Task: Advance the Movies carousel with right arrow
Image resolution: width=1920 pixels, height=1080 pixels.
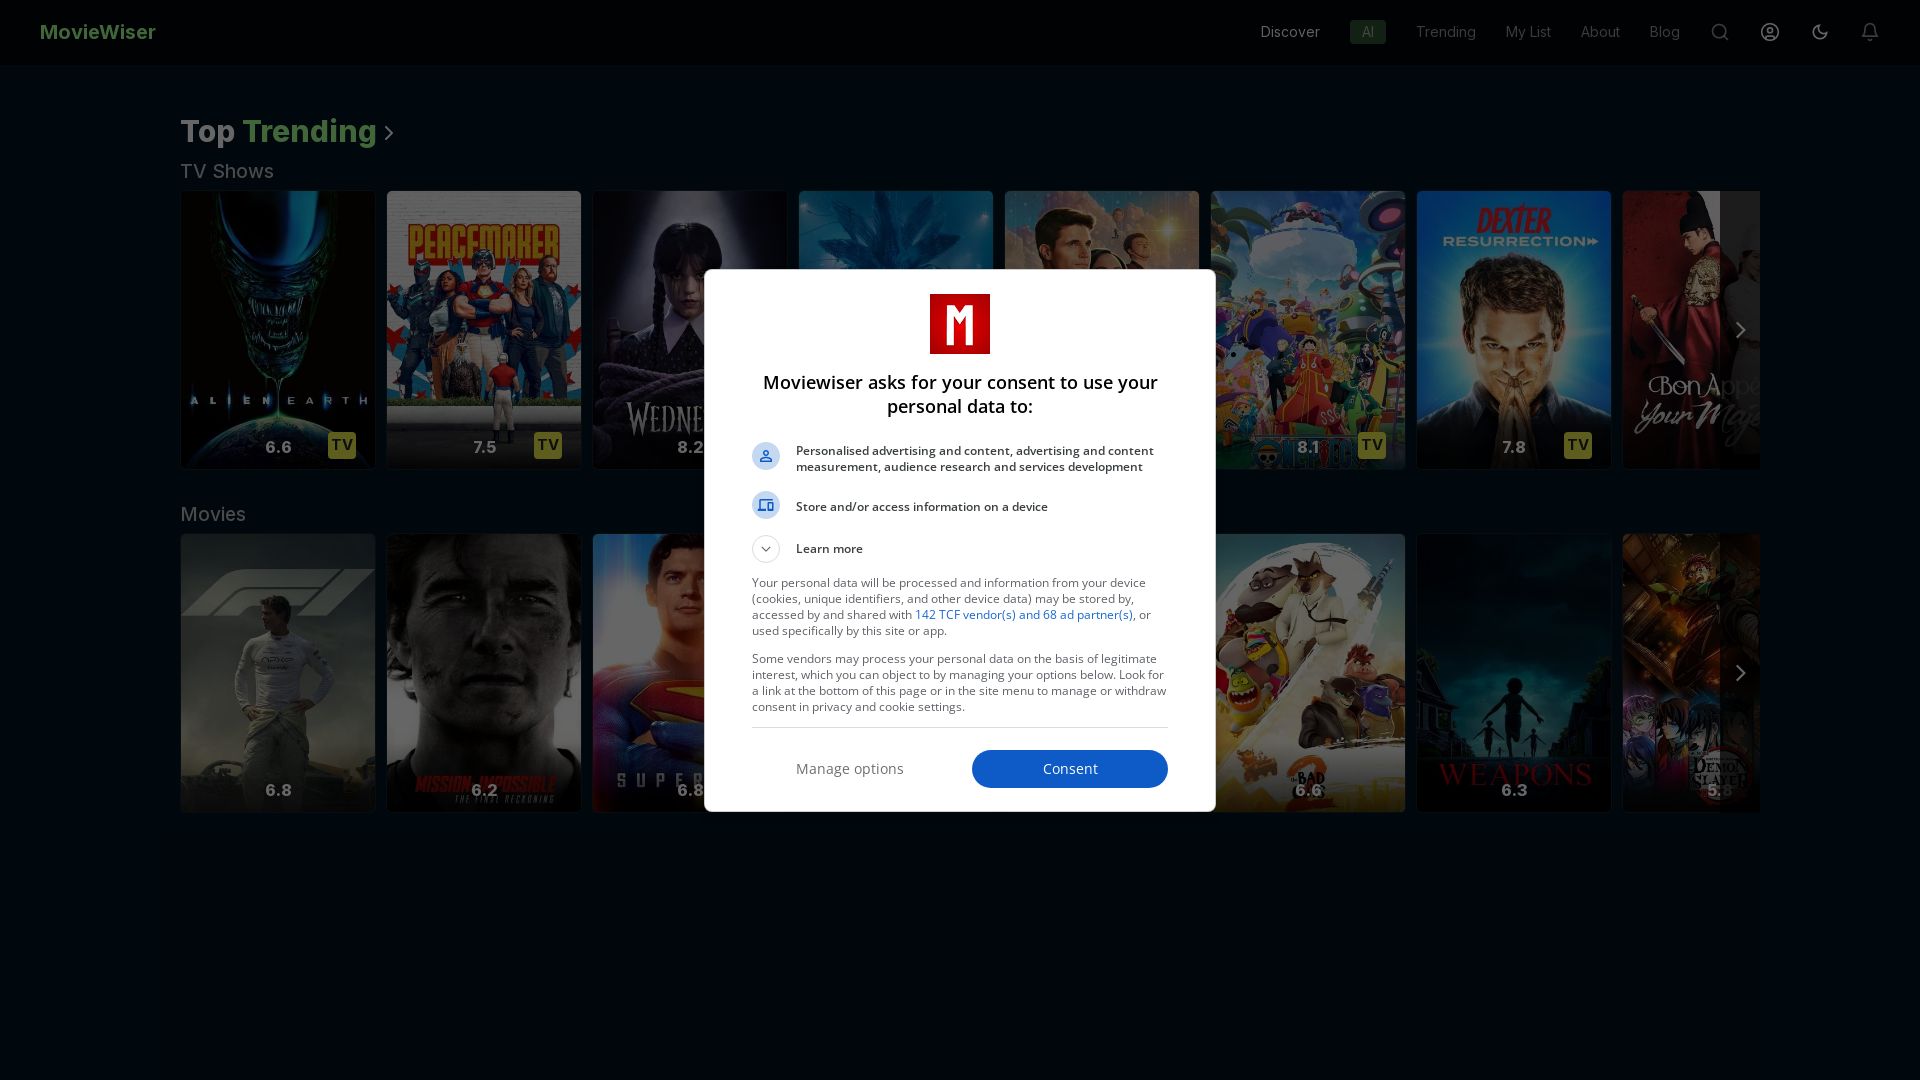Action: coord(1740,673)
